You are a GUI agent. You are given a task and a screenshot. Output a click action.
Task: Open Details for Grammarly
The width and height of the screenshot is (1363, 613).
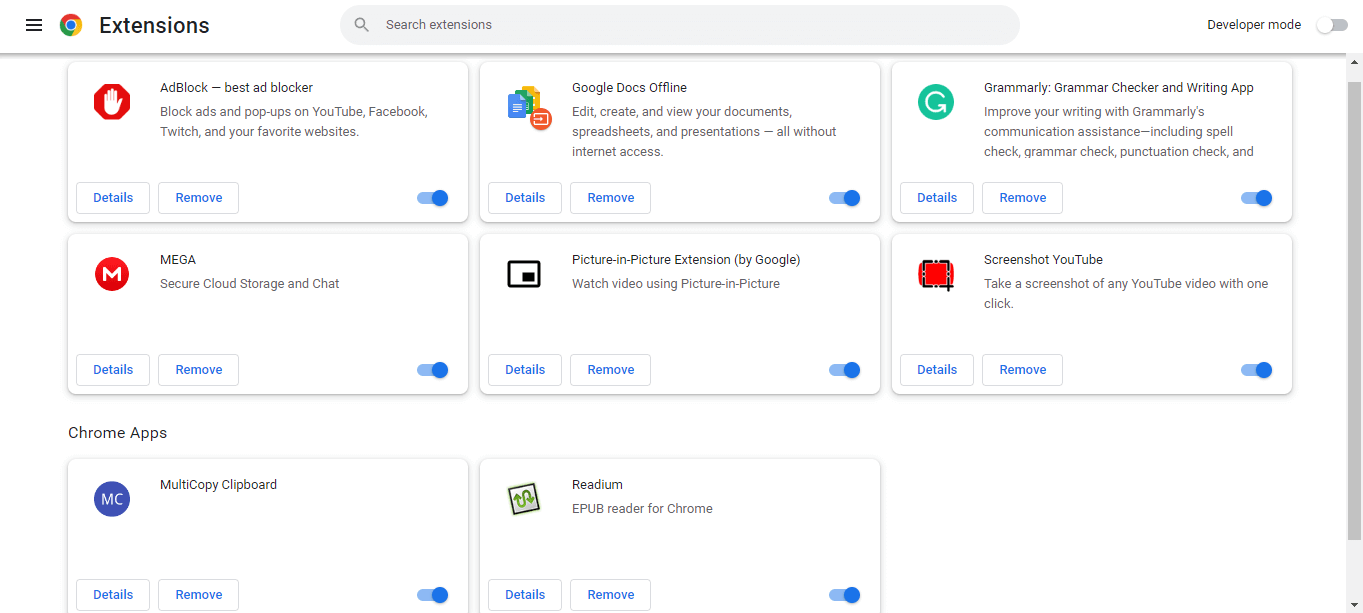click(937, 198)
